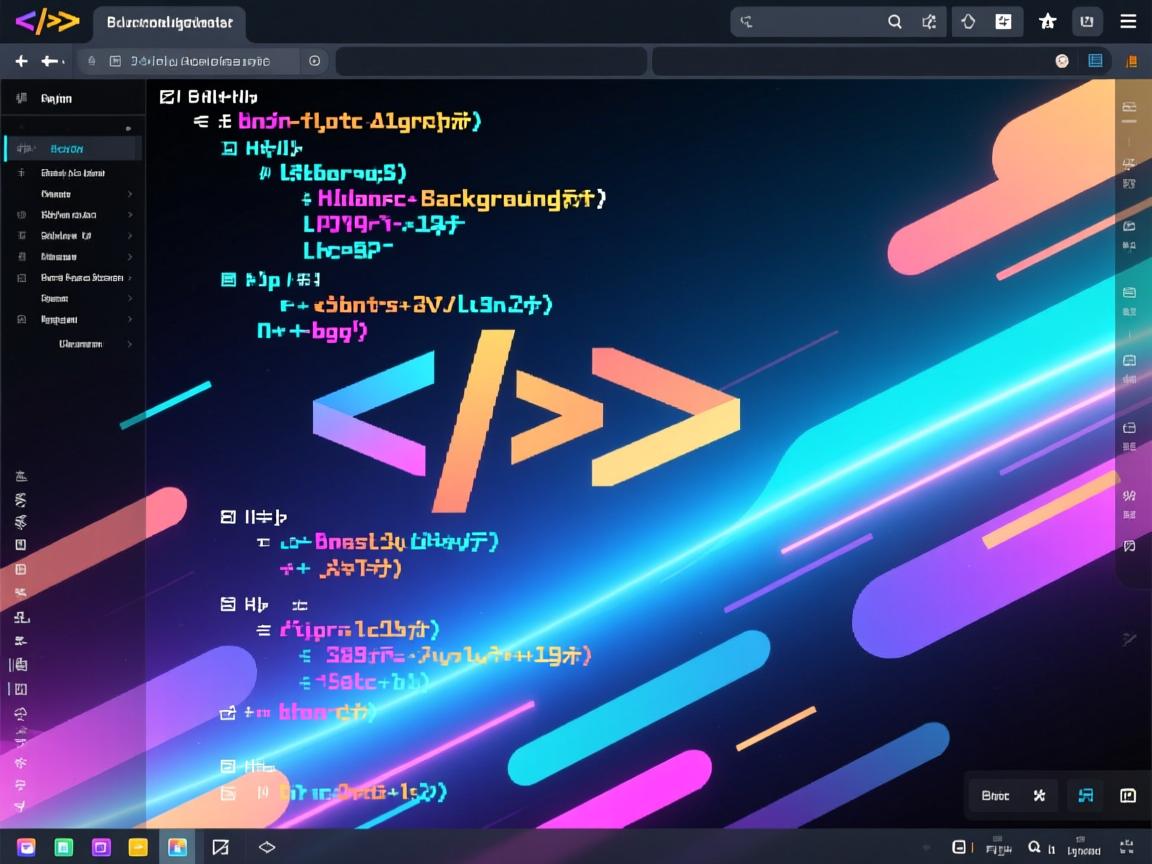Open the hamburger menu at top right
Screen dimensions: 1152x864
pyautogui.click(x=1128, y=21)
